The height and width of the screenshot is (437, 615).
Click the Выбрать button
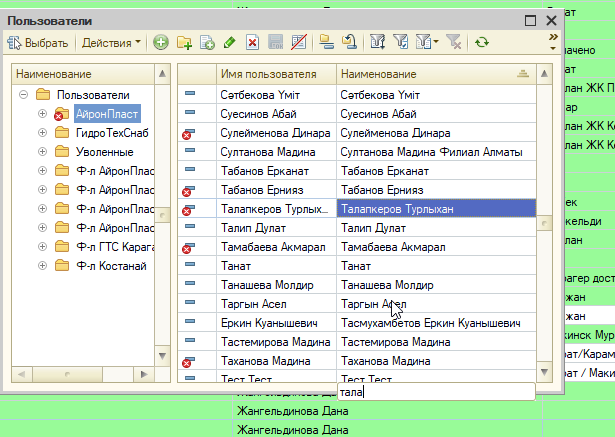pos(38,42)
